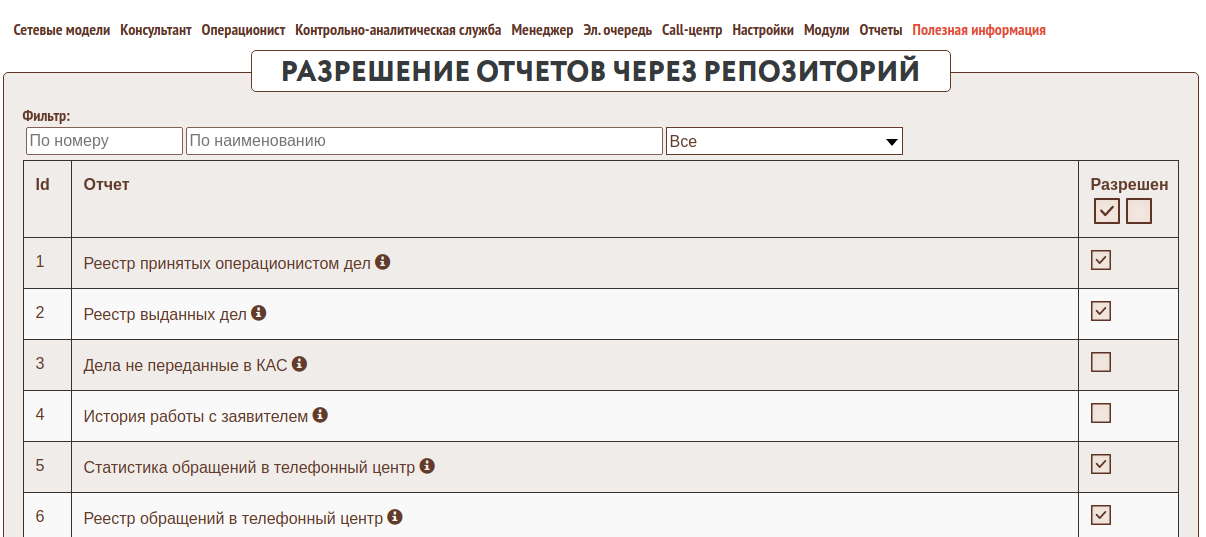Viewport: 1206px width, 537px height.
Task: Open info icon for История работы с заявителем
Action: pos(320,415)
